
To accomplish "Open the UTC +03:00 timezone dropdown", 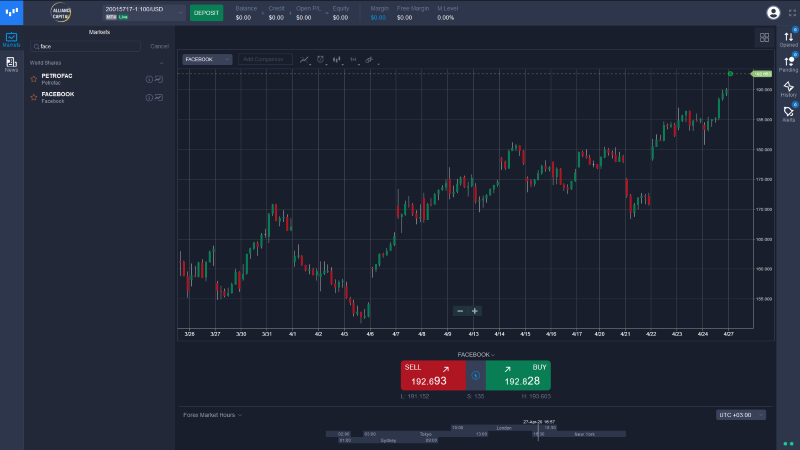I will tap(741, 415).
